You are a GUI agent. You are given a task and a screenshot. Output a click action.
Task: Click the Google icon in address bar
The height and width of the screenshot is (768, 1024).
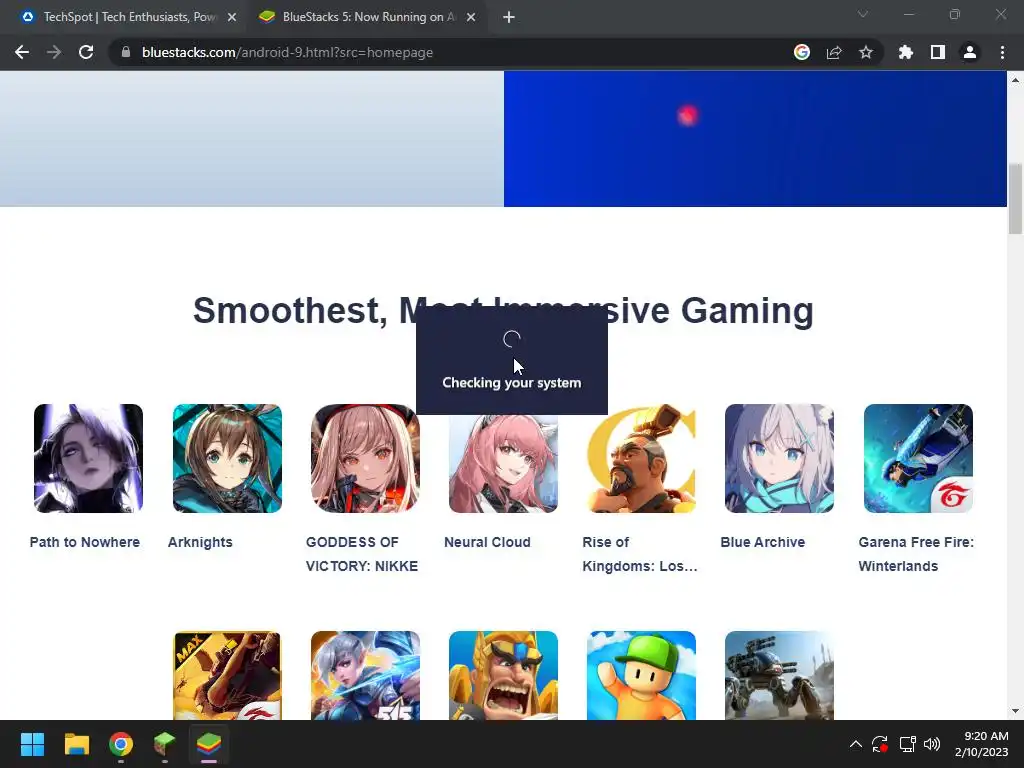tap(802, 52)
